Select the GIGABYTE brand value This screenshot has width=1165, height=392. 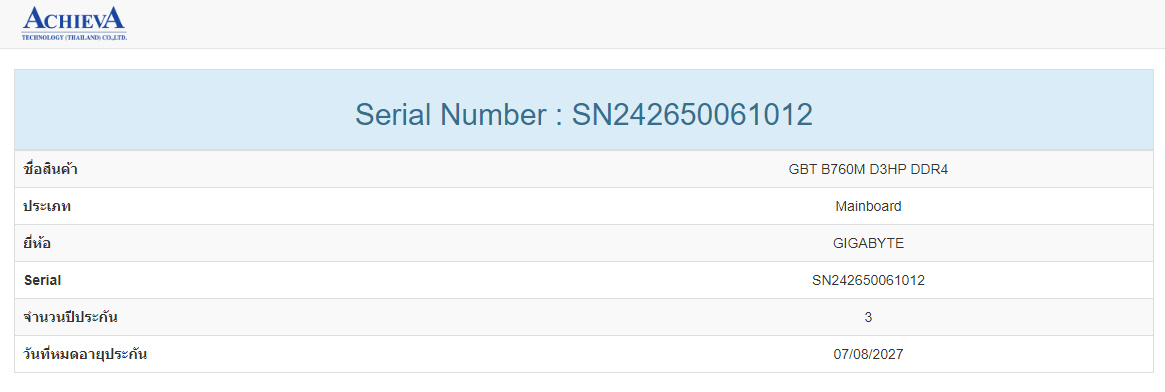pos(868,244)
